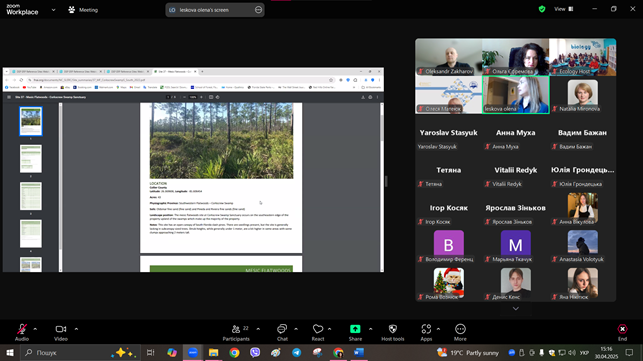The width and height of the screenshot is (643, 361).
Task: Open Host tools shield icon
Action: [x=392, y=329]
